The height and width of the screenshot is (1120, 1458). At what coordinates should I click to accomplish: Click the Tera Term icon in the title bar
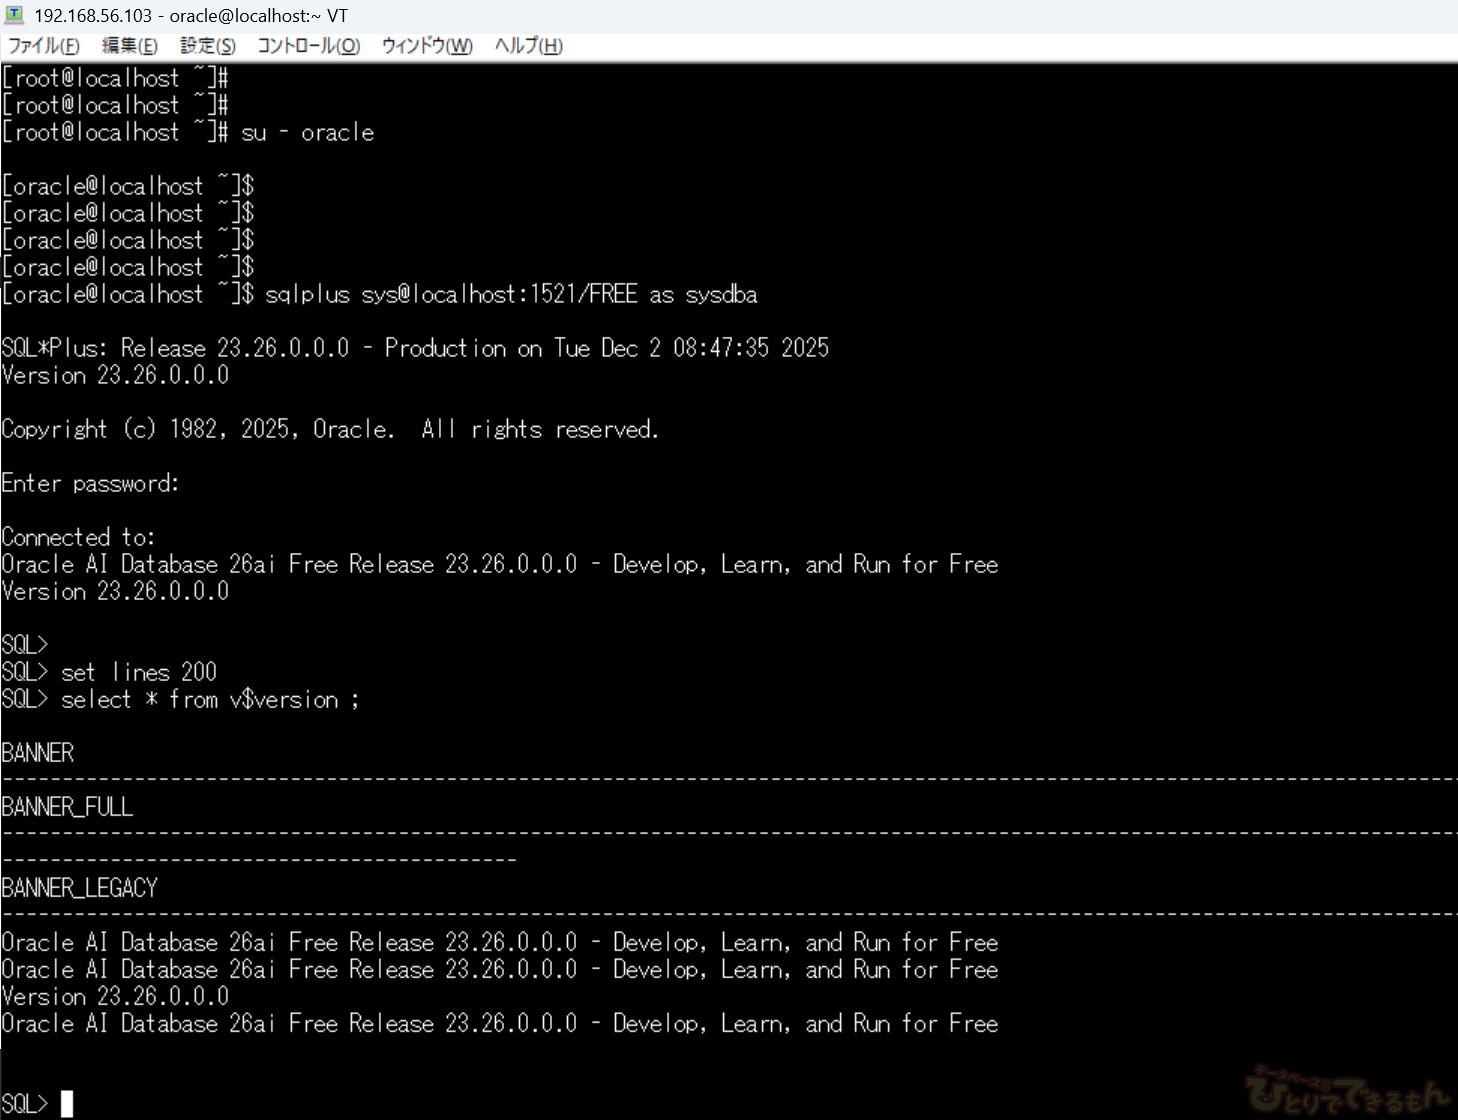tap(14, 16)
